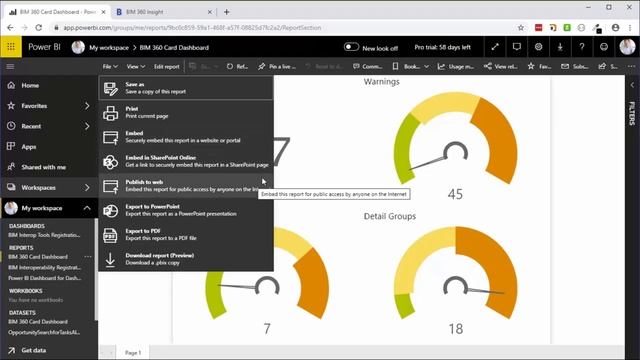The image size is (640, 360).
Task: Open BIM 360 Card Dashboard dataset
Action: pos(38,322)
